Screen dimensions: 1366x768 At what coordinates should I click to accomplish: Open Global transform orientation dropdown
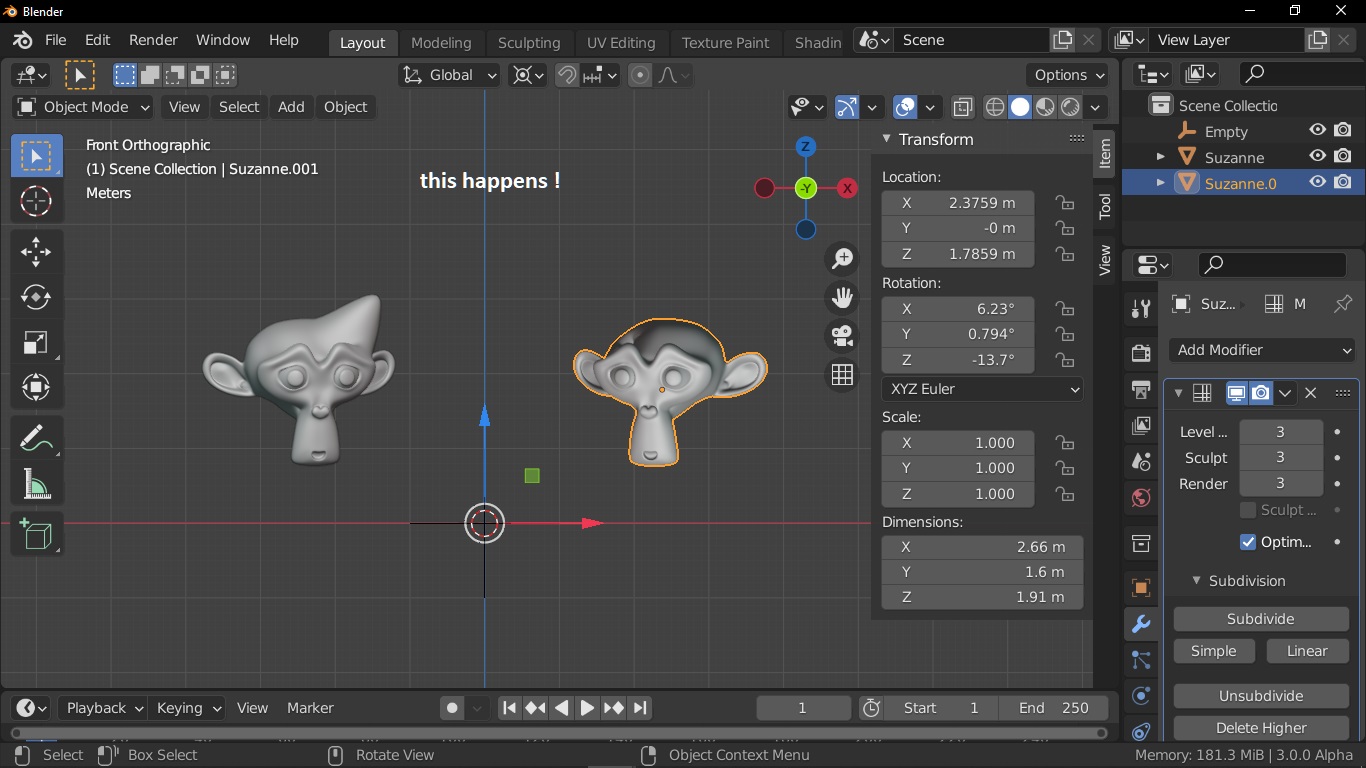[x=449, y=75]
